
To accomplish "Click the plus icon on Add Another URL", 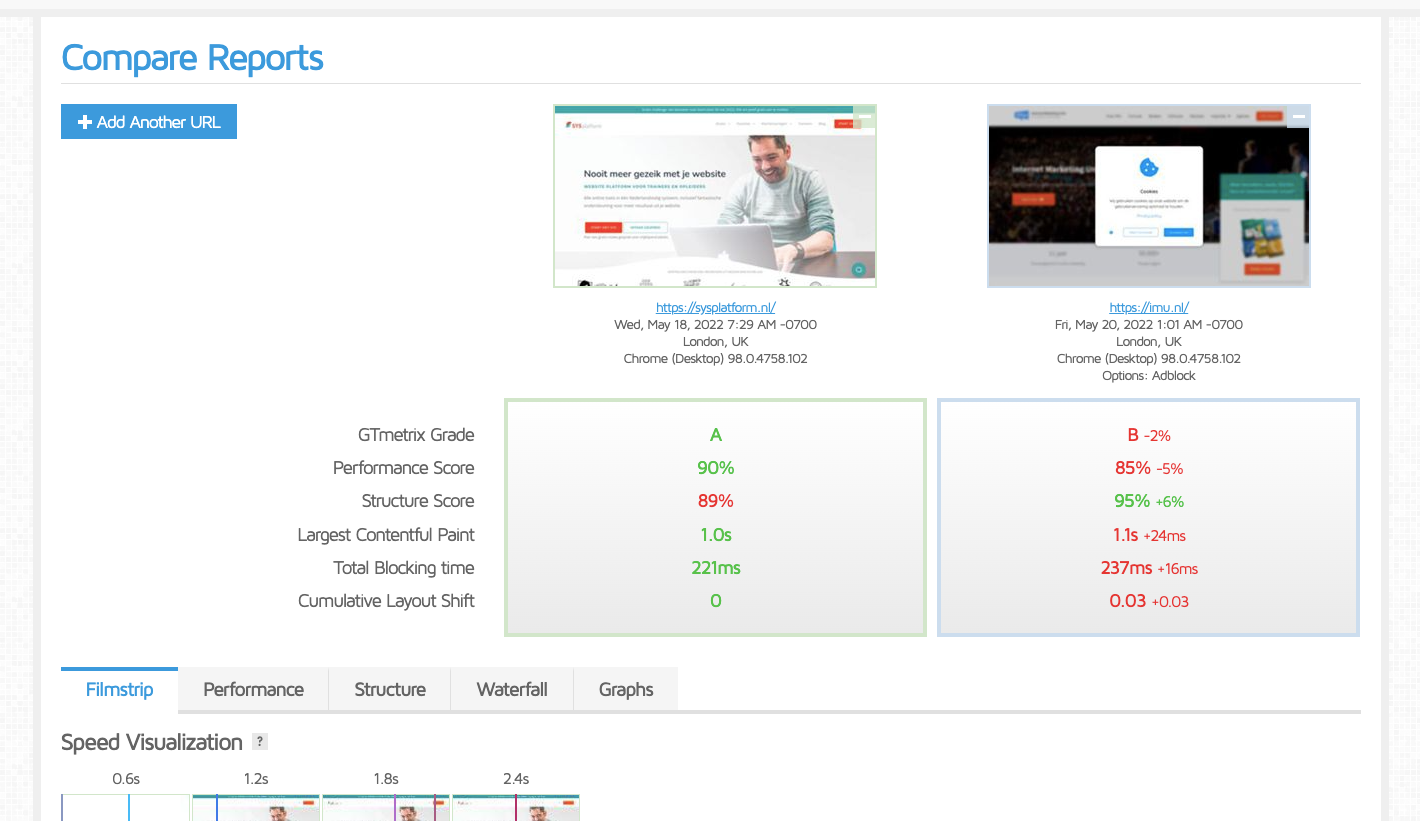I will coord(85,122).
